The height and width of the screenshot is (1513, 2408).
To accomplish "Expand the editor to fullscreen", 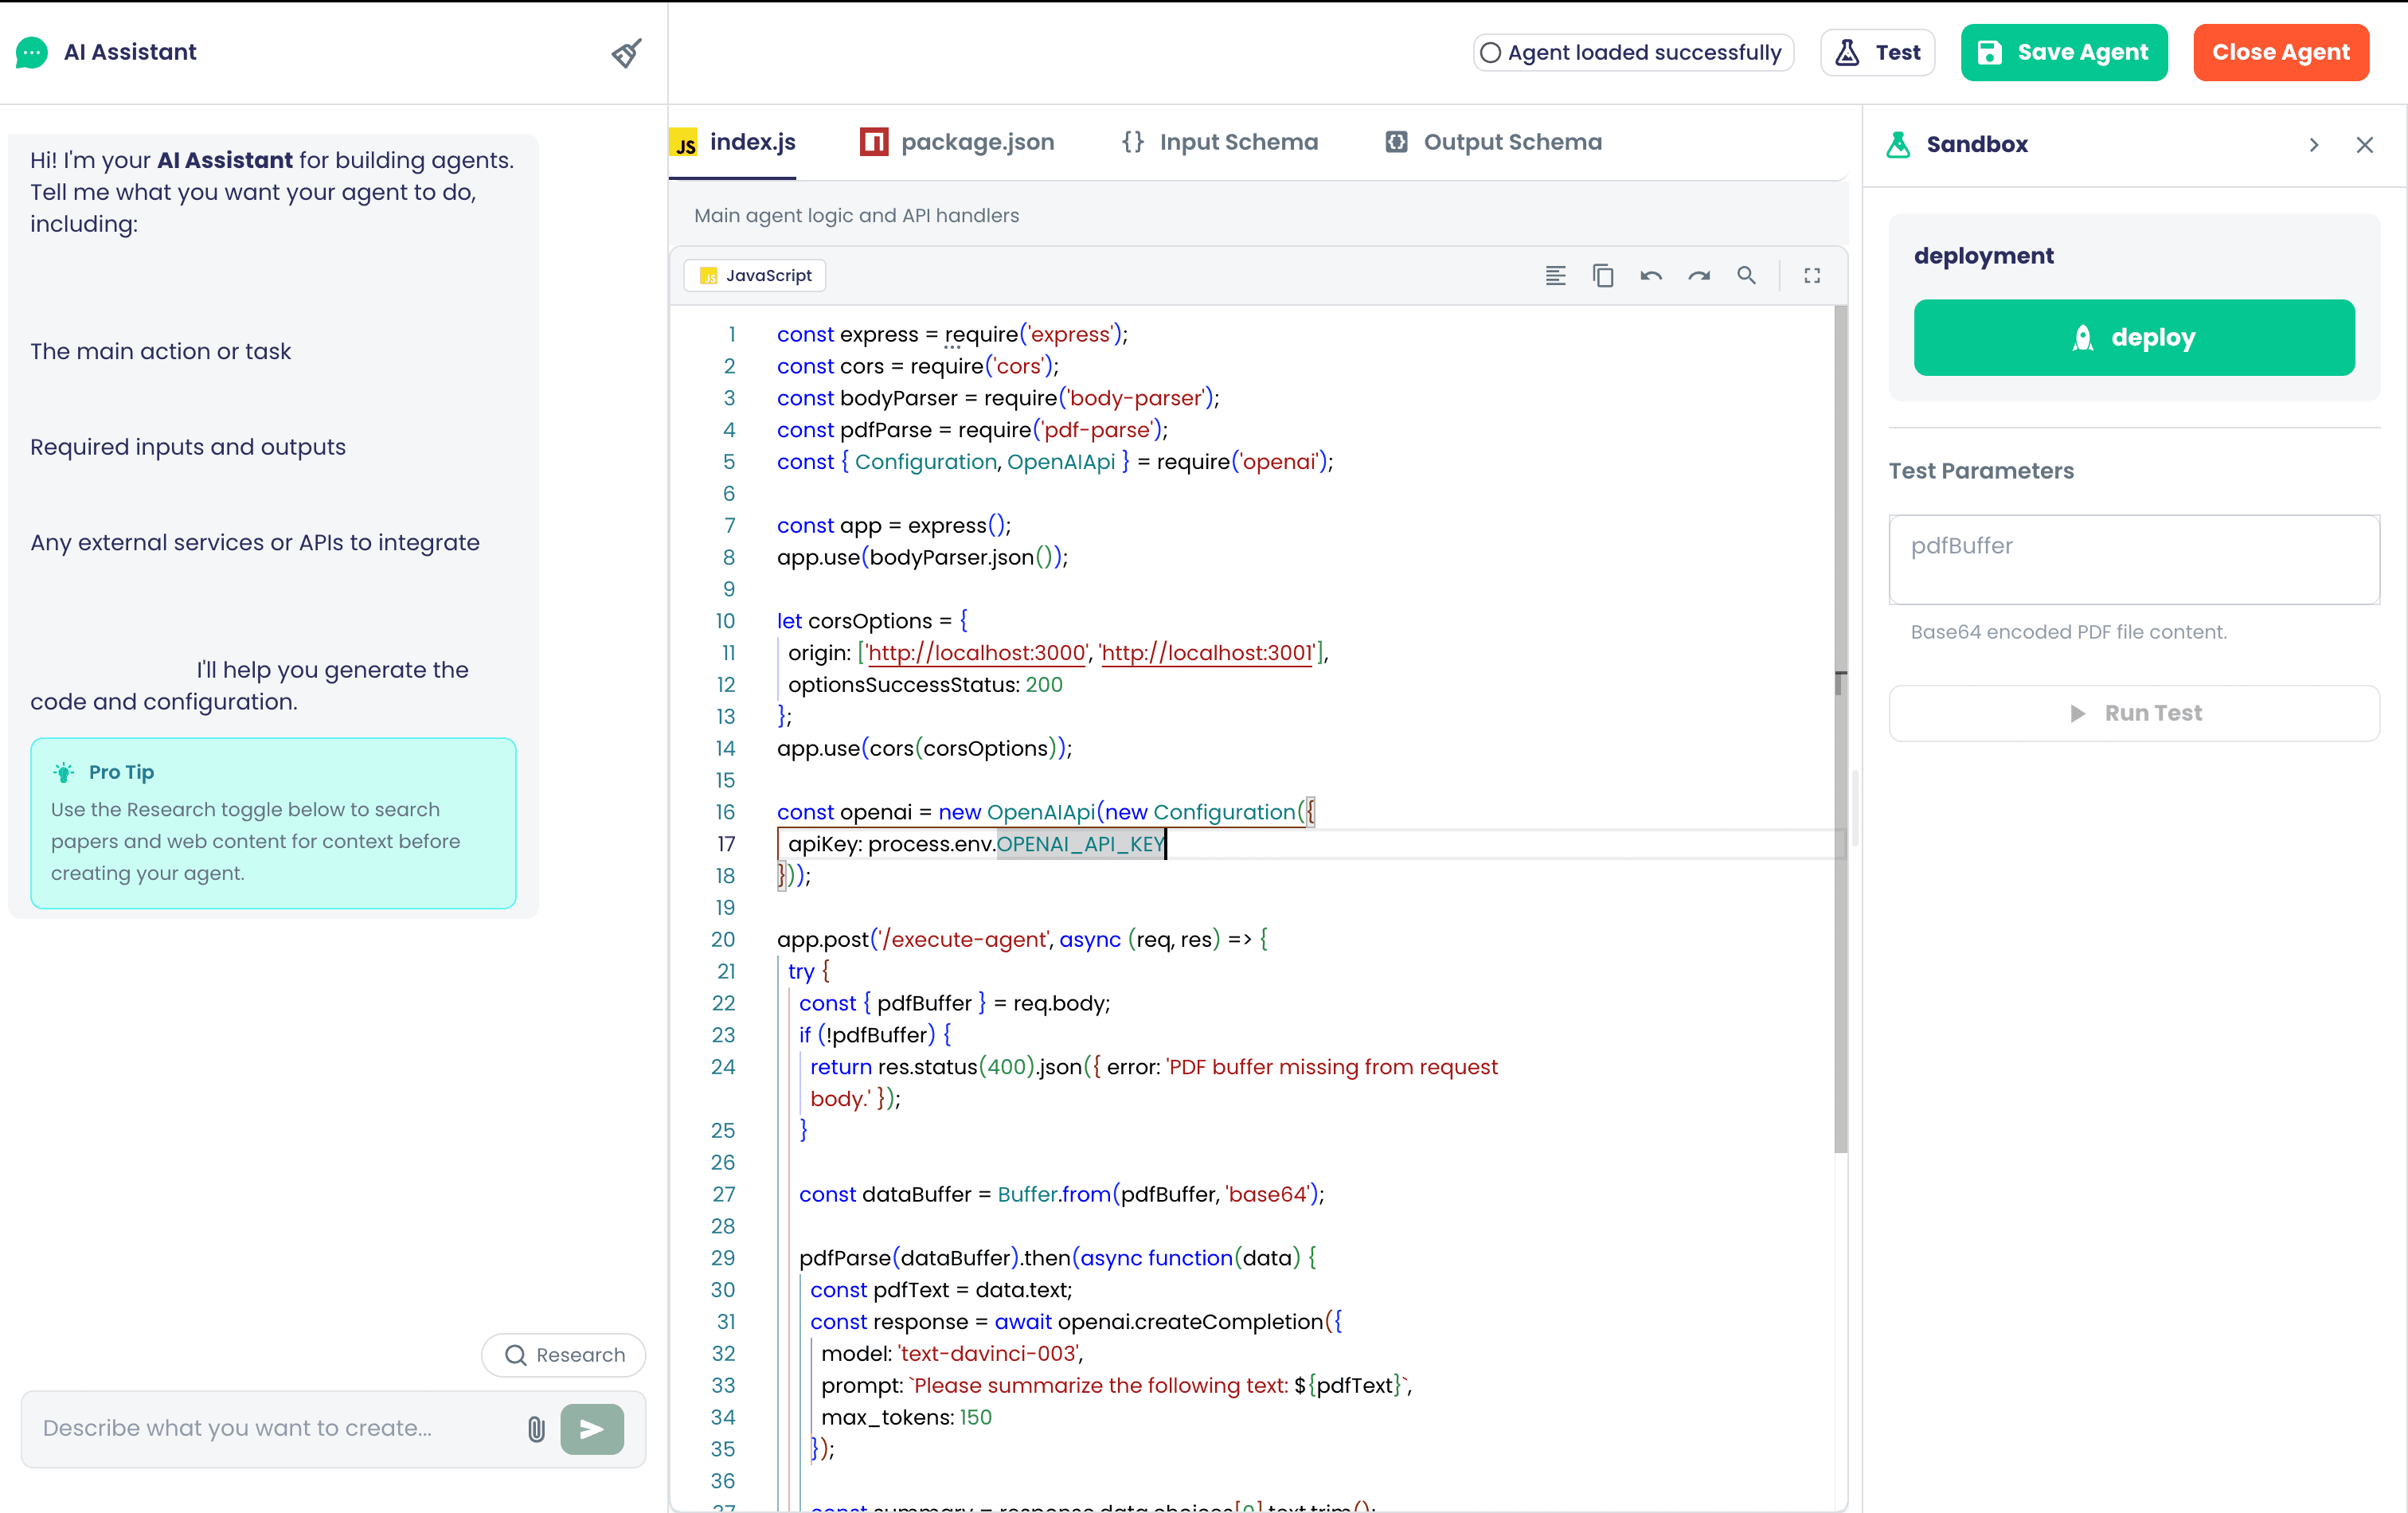I will pos(1812,275).
